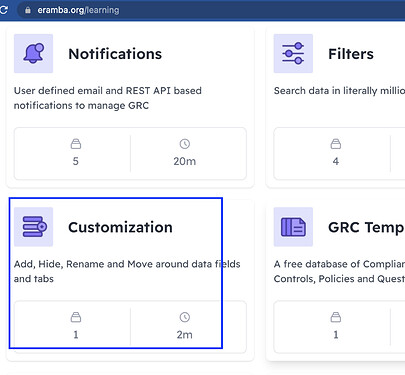405x375 pixels.
Task: Click the '4' episodes count in Filters
Action: click(336, 161)
